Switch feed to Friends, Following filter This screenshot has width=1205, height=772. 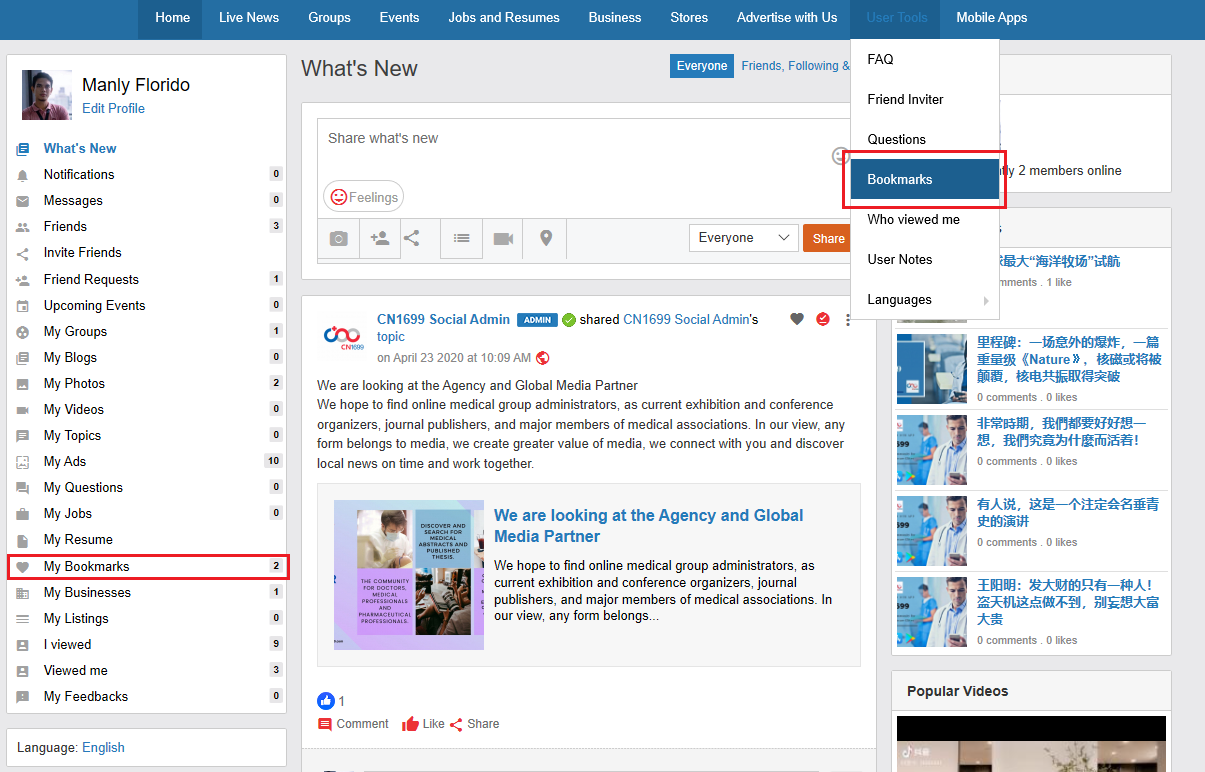(x=794, y=66)
